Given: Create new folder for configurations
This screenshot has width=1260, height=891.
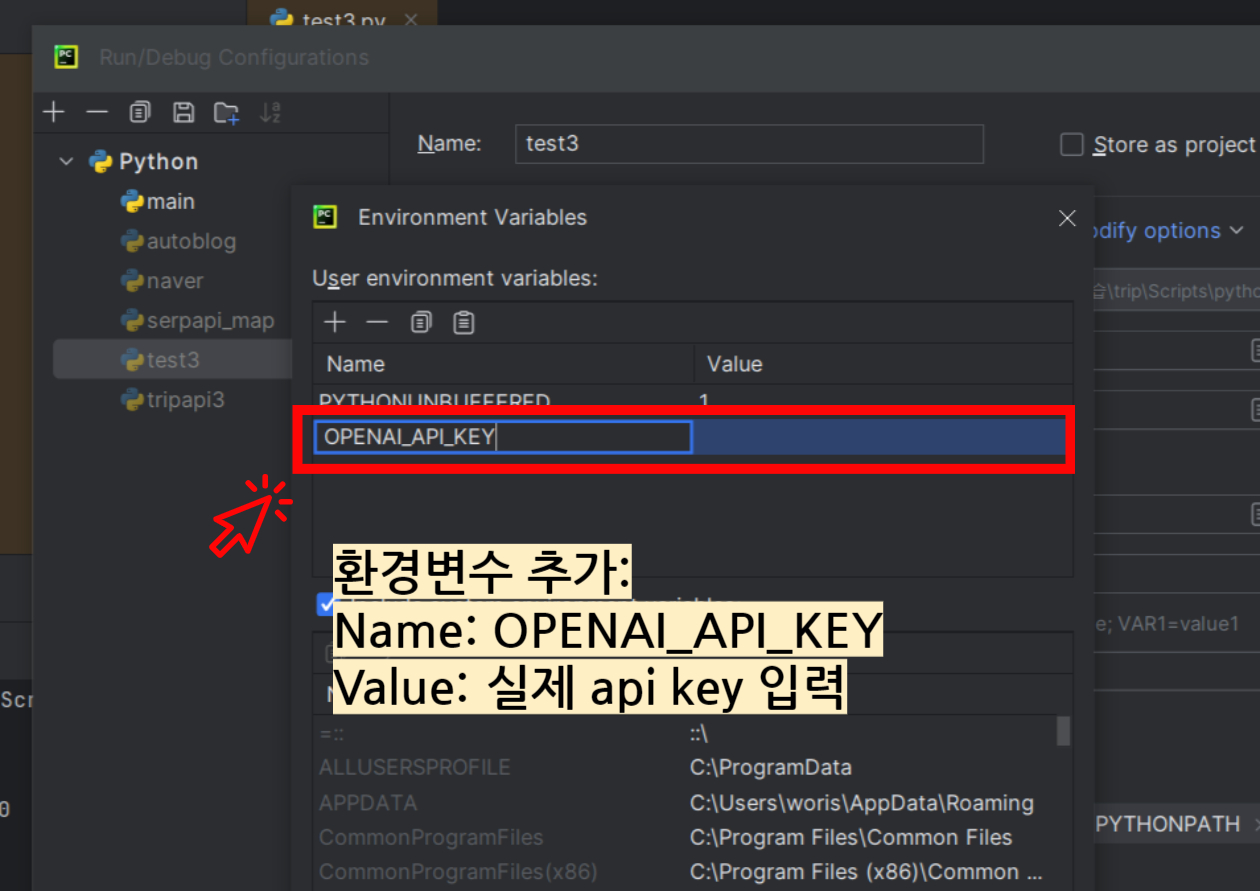Looking at the screenshot, I should (x=227, y=112).
